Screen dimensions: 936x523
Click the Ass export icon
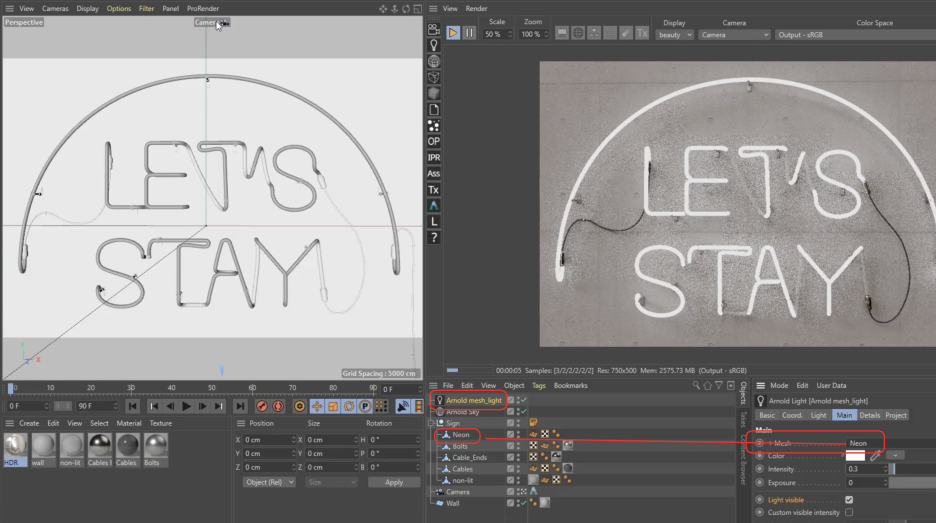[434, 174]
